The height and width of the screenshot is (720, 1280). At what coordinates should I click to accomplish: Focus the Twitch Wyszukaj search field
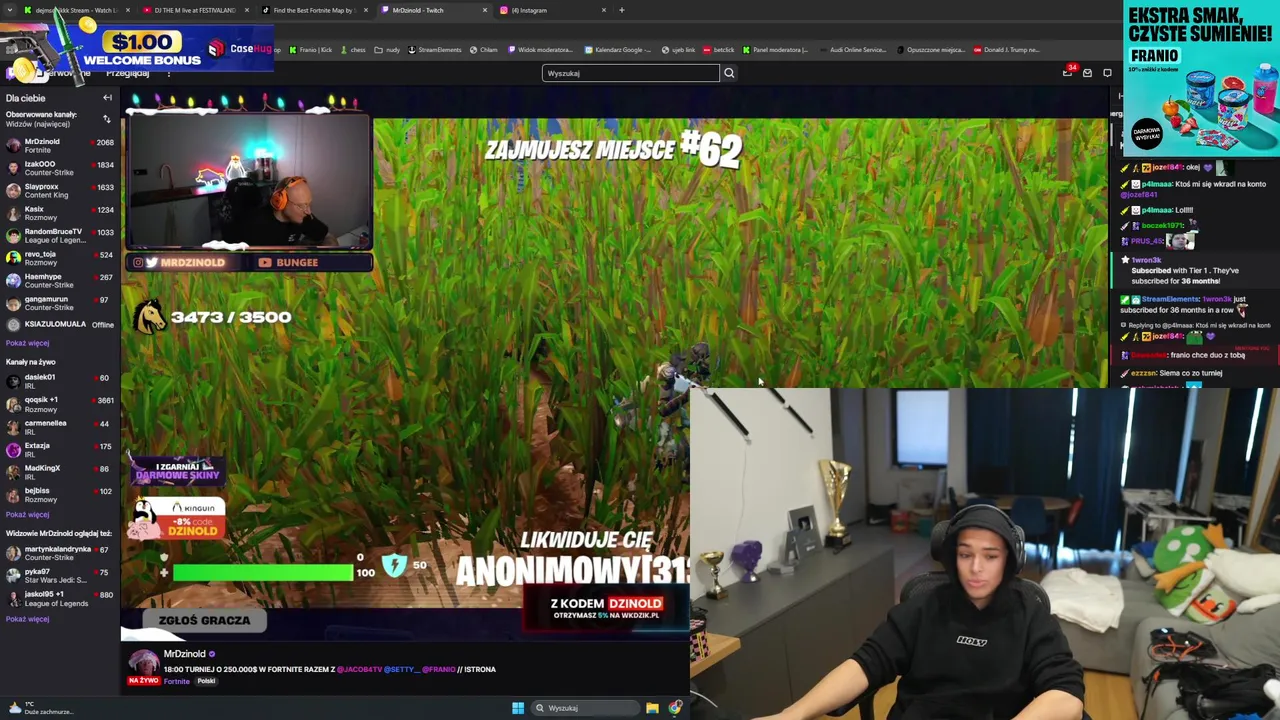click(x=631, y=73)
